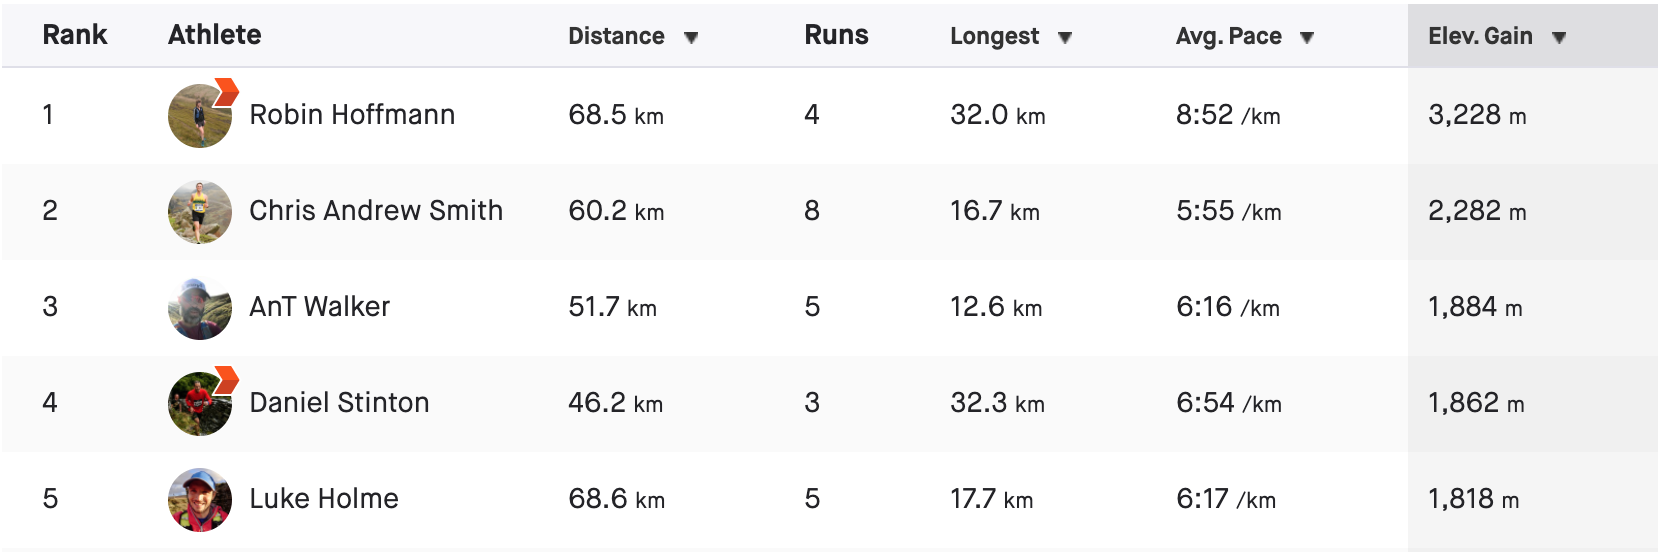Image resolution: width=1666 pixels, height=552 pixels.
Task: Click the Luke Holme name link
Action: pos(324,499)
